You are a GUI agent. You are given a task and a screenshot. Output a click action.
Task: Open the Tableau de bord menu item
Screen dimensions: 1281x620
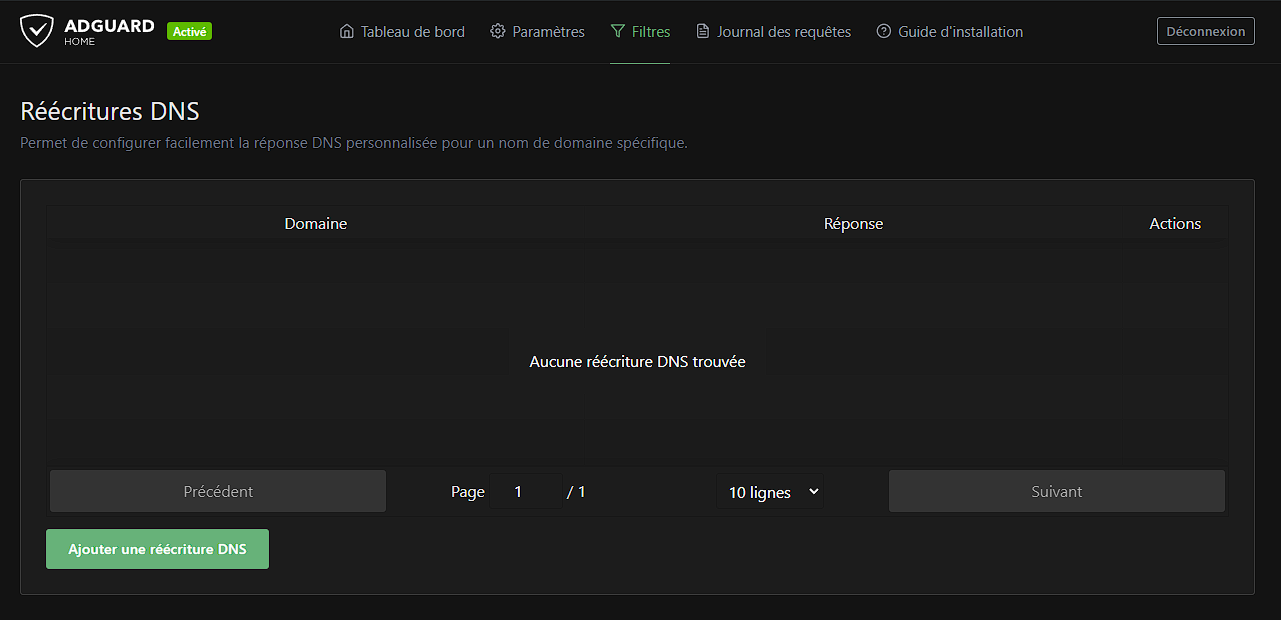click(x=402, y=31)
